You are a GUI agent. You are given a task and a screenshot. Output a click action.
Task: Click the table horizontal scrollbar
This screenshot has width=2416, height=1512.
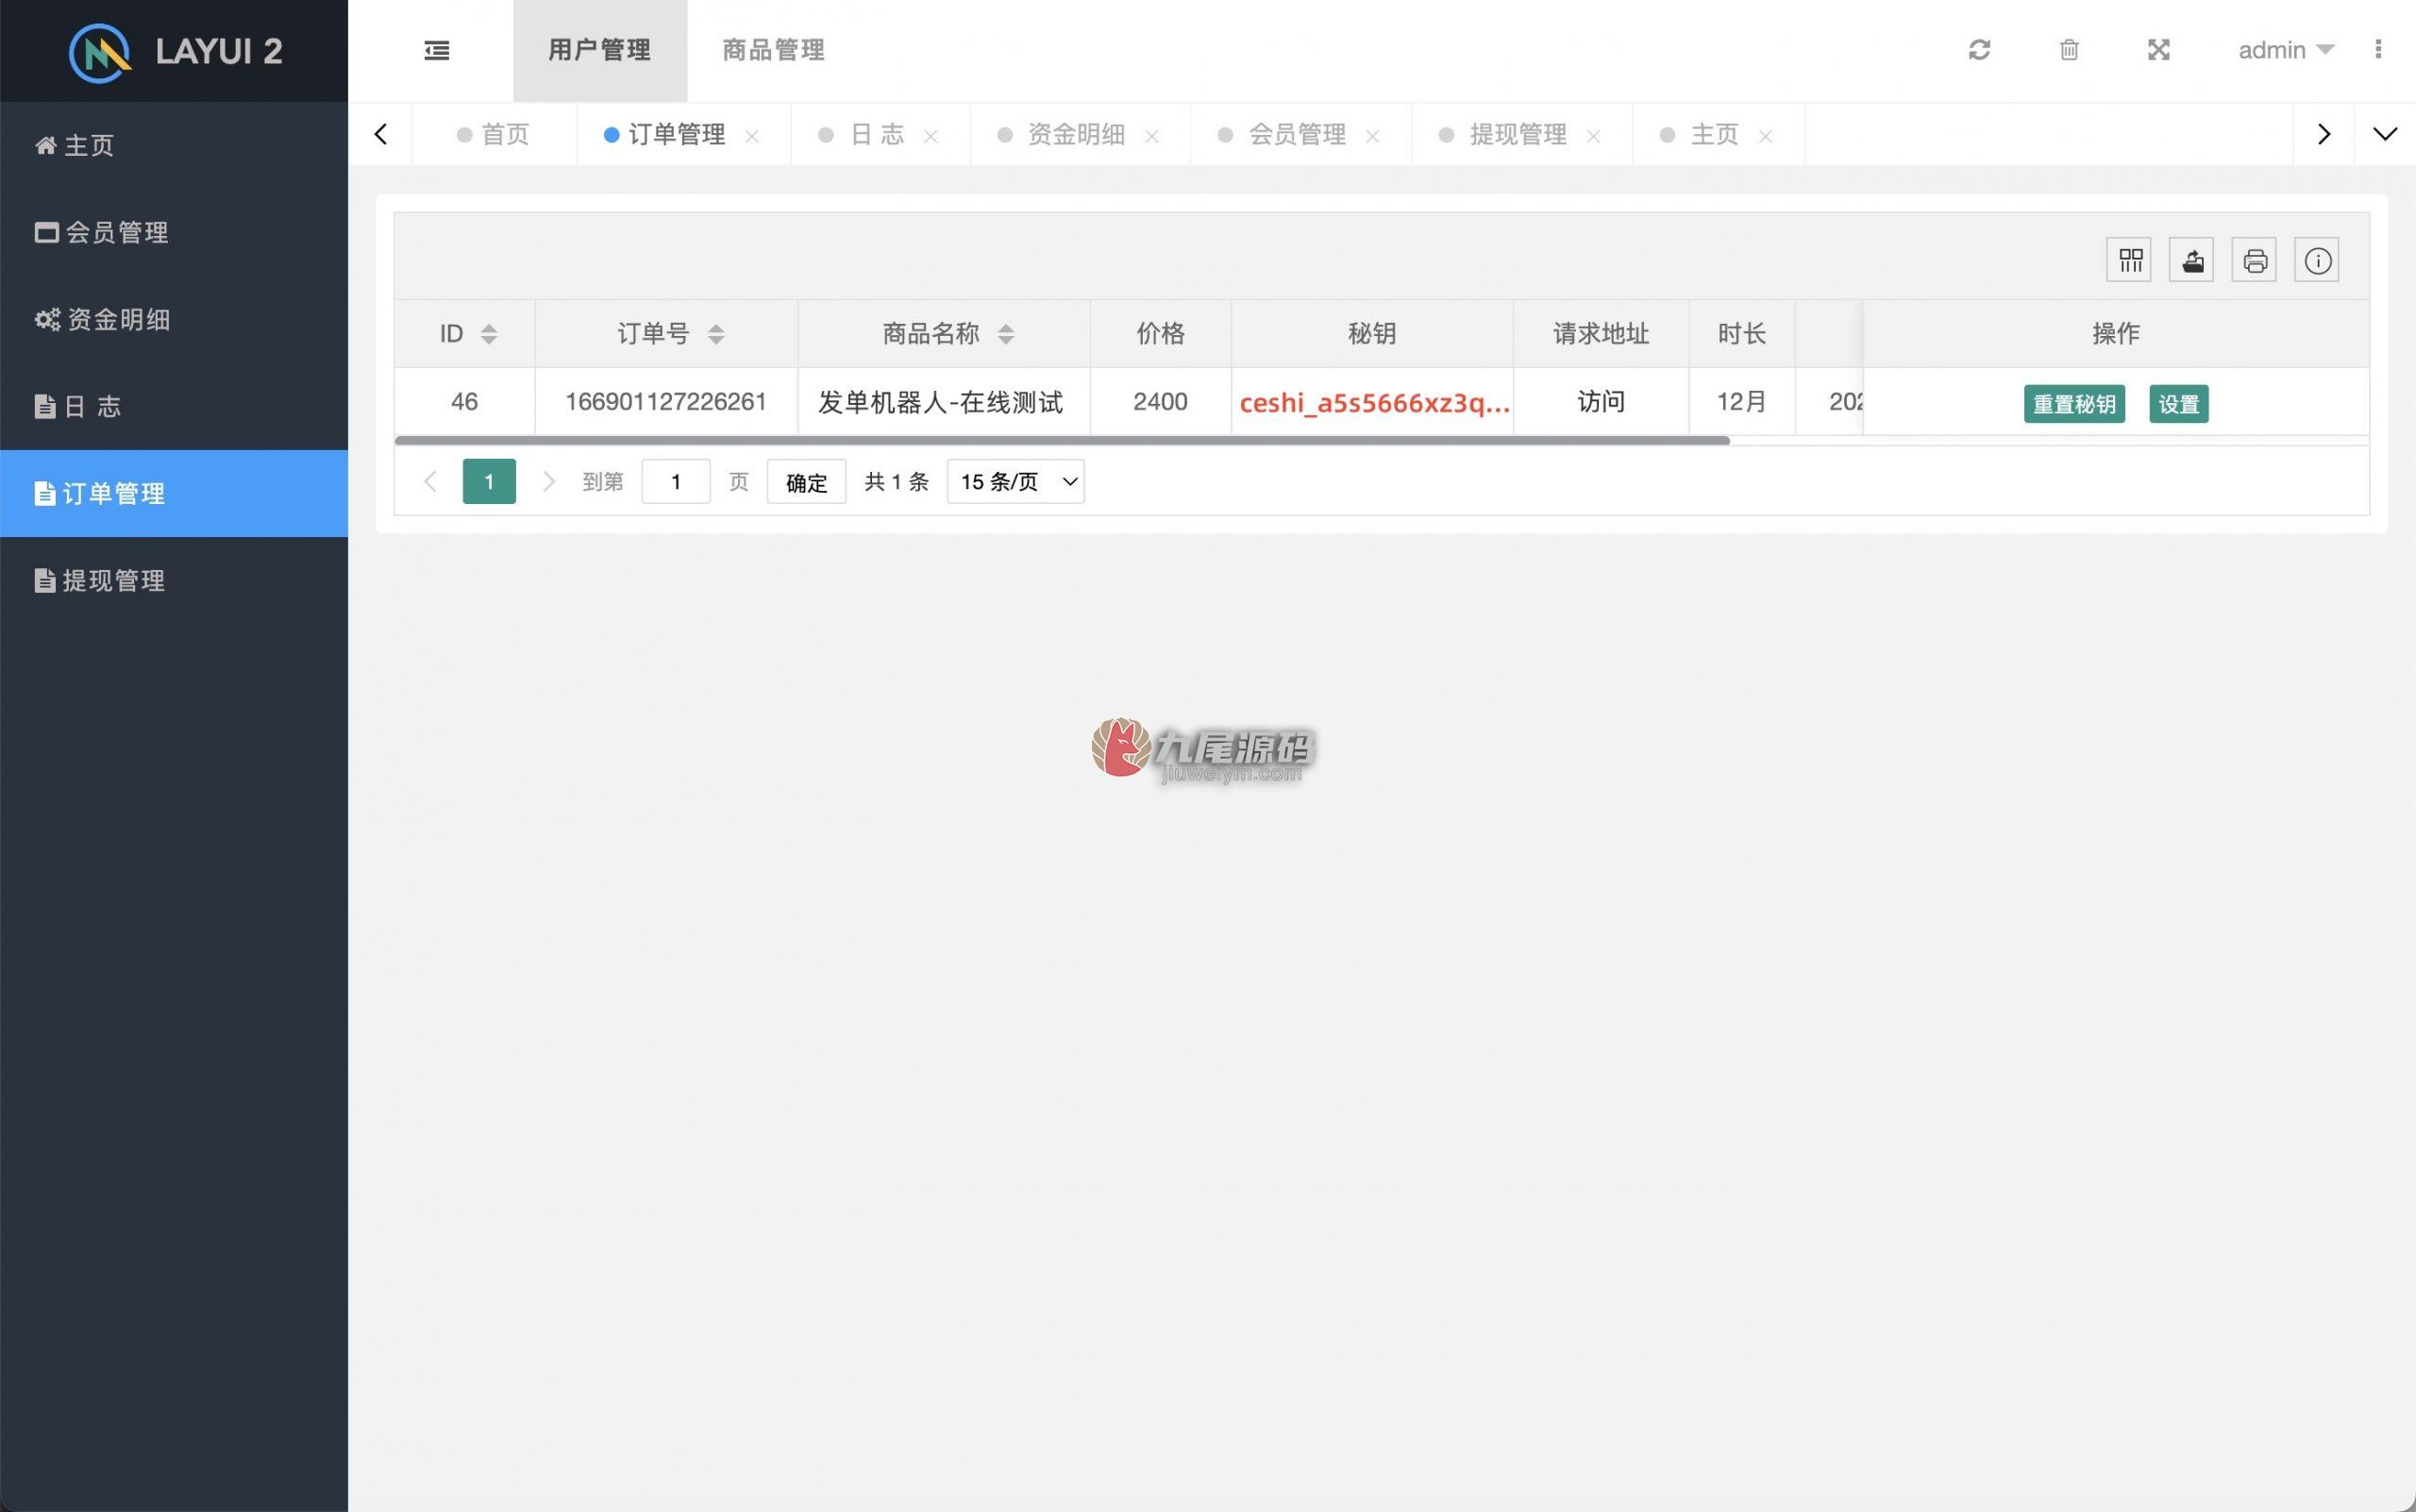[x=1062, y=440]
